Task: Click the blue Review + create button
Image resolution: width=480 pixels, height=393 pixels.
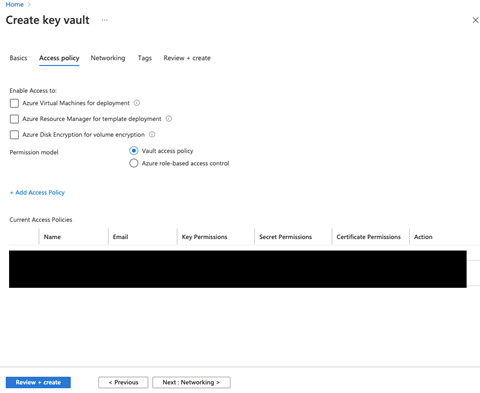Action: pyautogui.click(x=38, y=382)
